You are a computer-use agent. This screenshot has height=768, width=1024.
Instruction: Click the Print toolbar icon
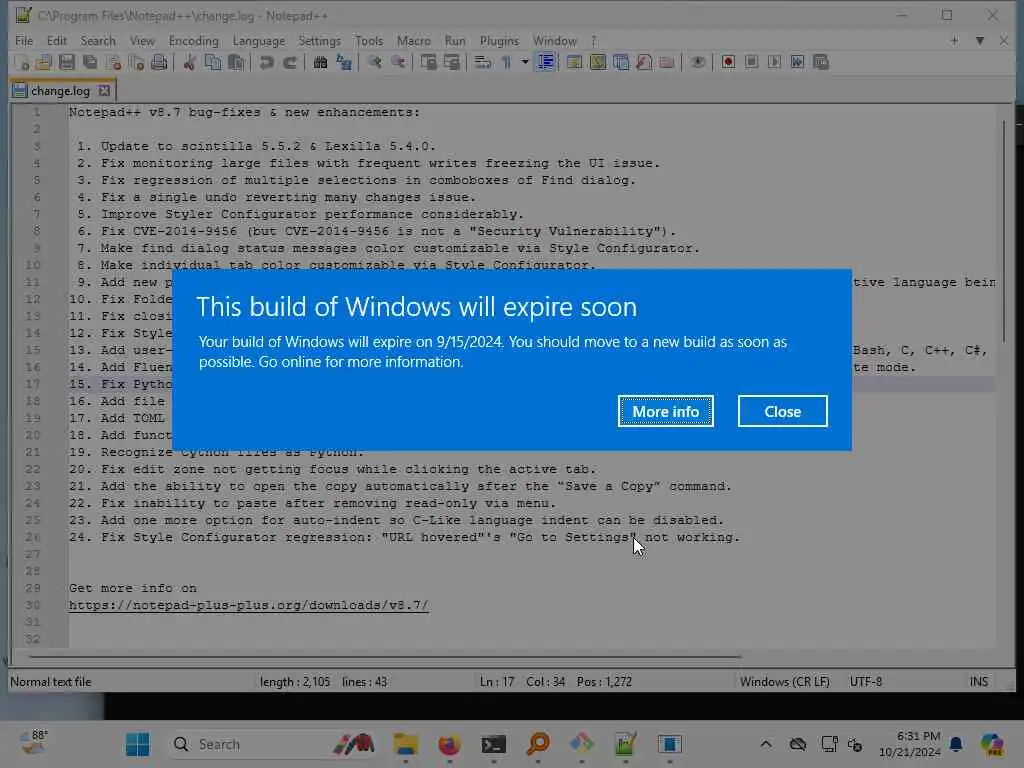(159, 63)
